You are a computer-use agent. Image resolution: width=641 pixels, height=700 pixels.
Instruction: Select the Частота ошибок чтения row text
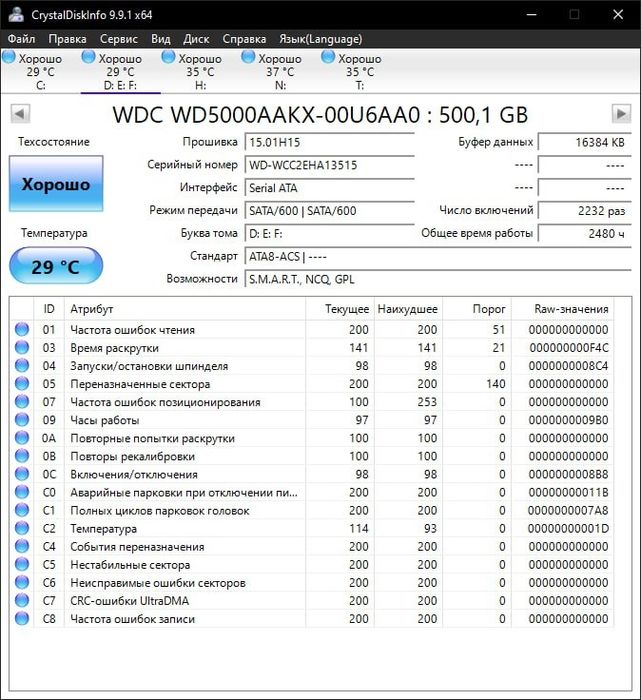point(133,330)
